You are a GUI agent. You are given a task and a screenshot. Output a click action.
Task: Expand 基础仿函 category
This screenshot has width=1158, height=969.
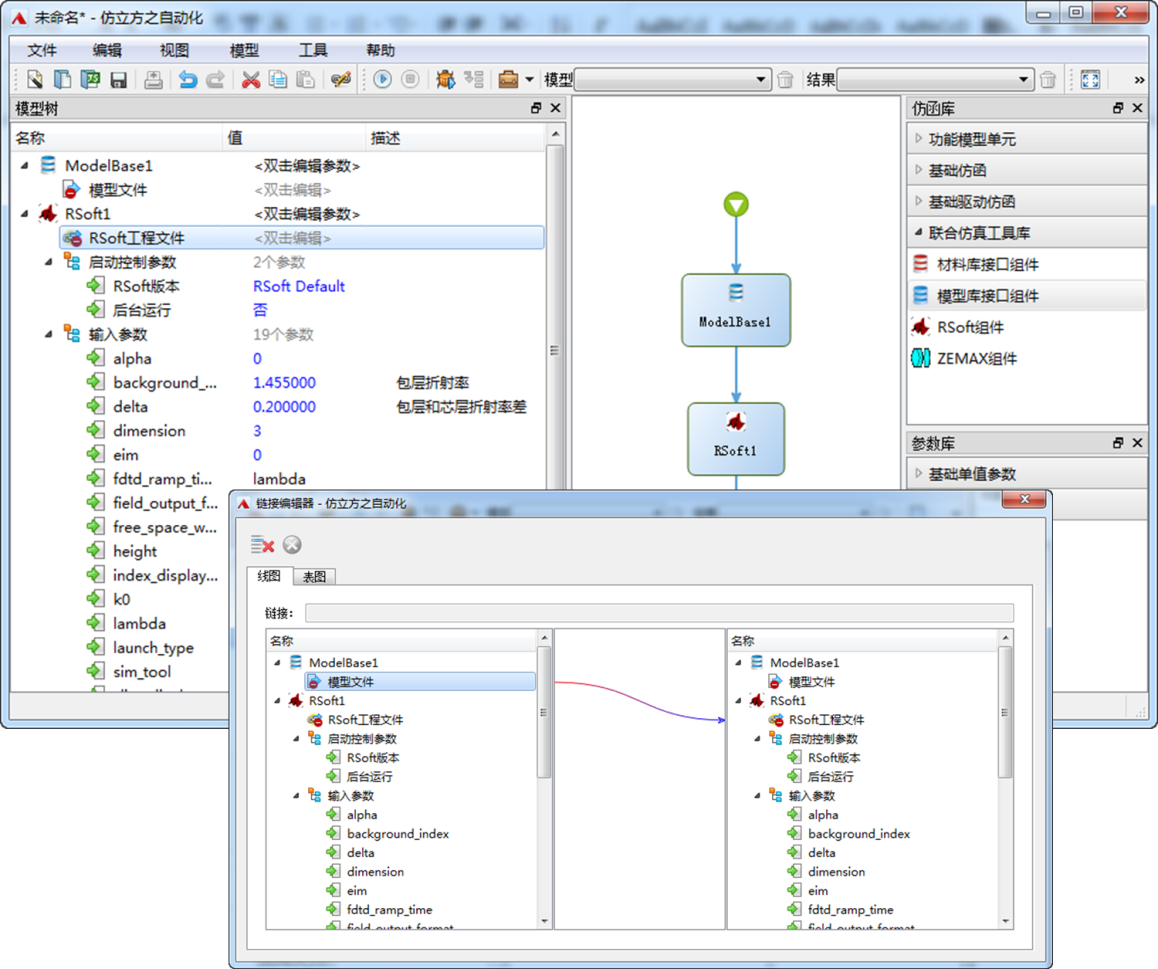pos(919,170)
